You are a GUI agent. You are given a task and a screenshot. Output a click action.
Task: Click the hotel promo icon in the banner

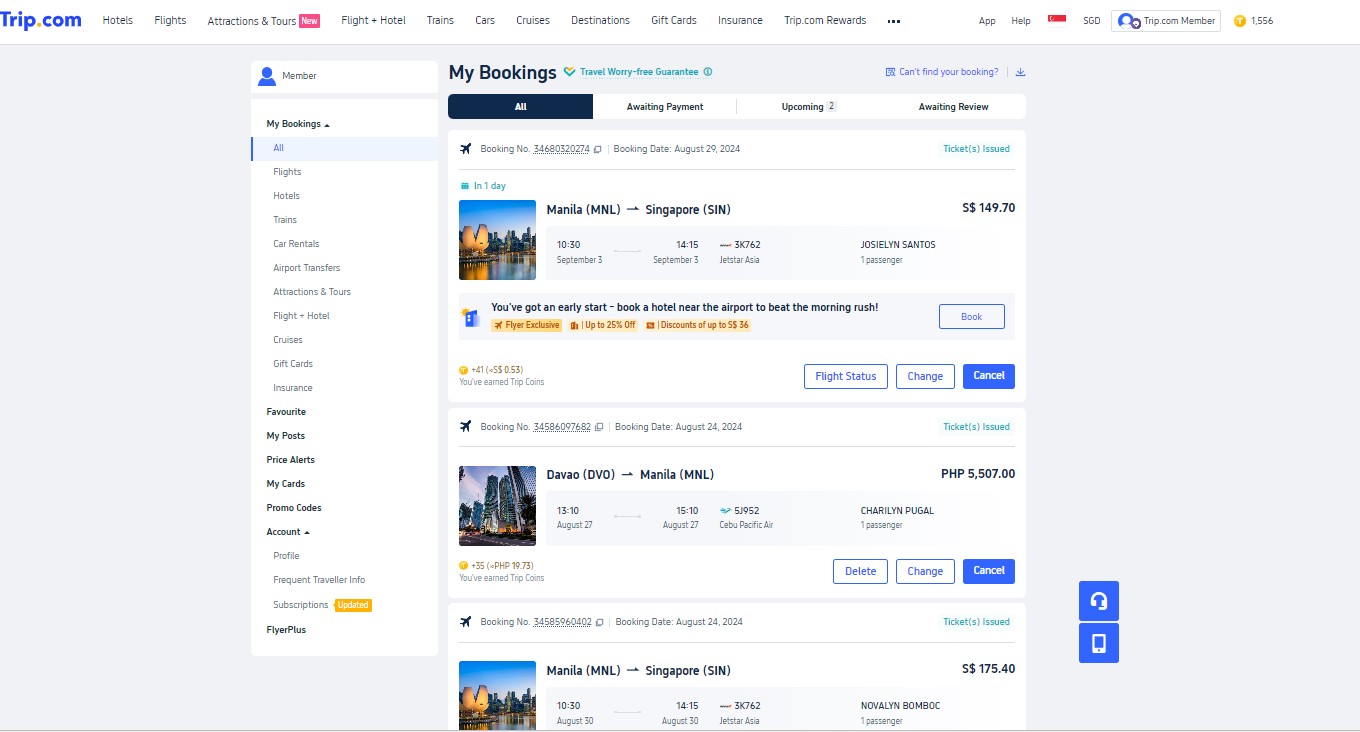470,317
